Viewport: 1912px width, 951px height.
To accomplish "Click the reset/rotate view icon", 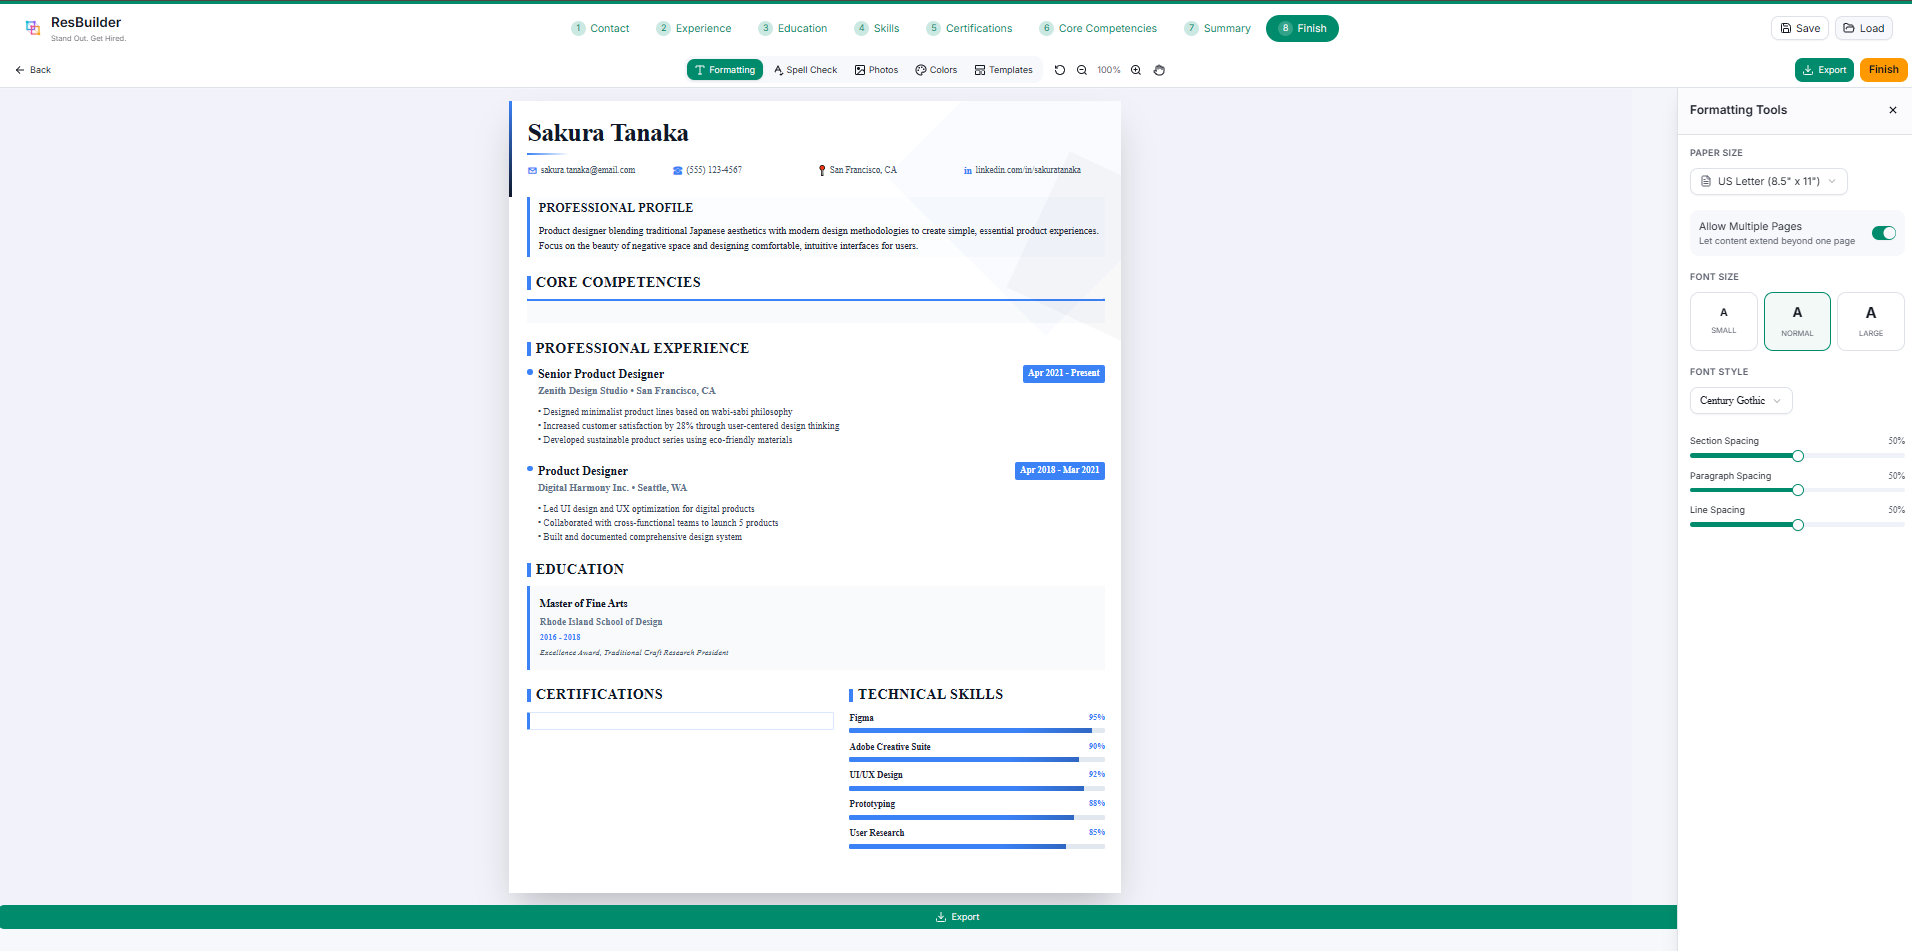I will [x=1060, y=70].
